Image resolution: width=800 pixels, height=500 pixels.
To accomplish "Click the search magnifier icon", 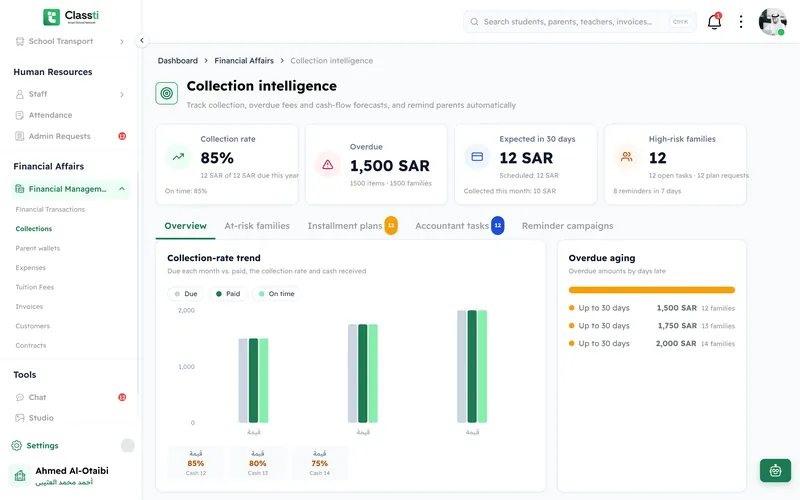I will click(x=474, y=22).
